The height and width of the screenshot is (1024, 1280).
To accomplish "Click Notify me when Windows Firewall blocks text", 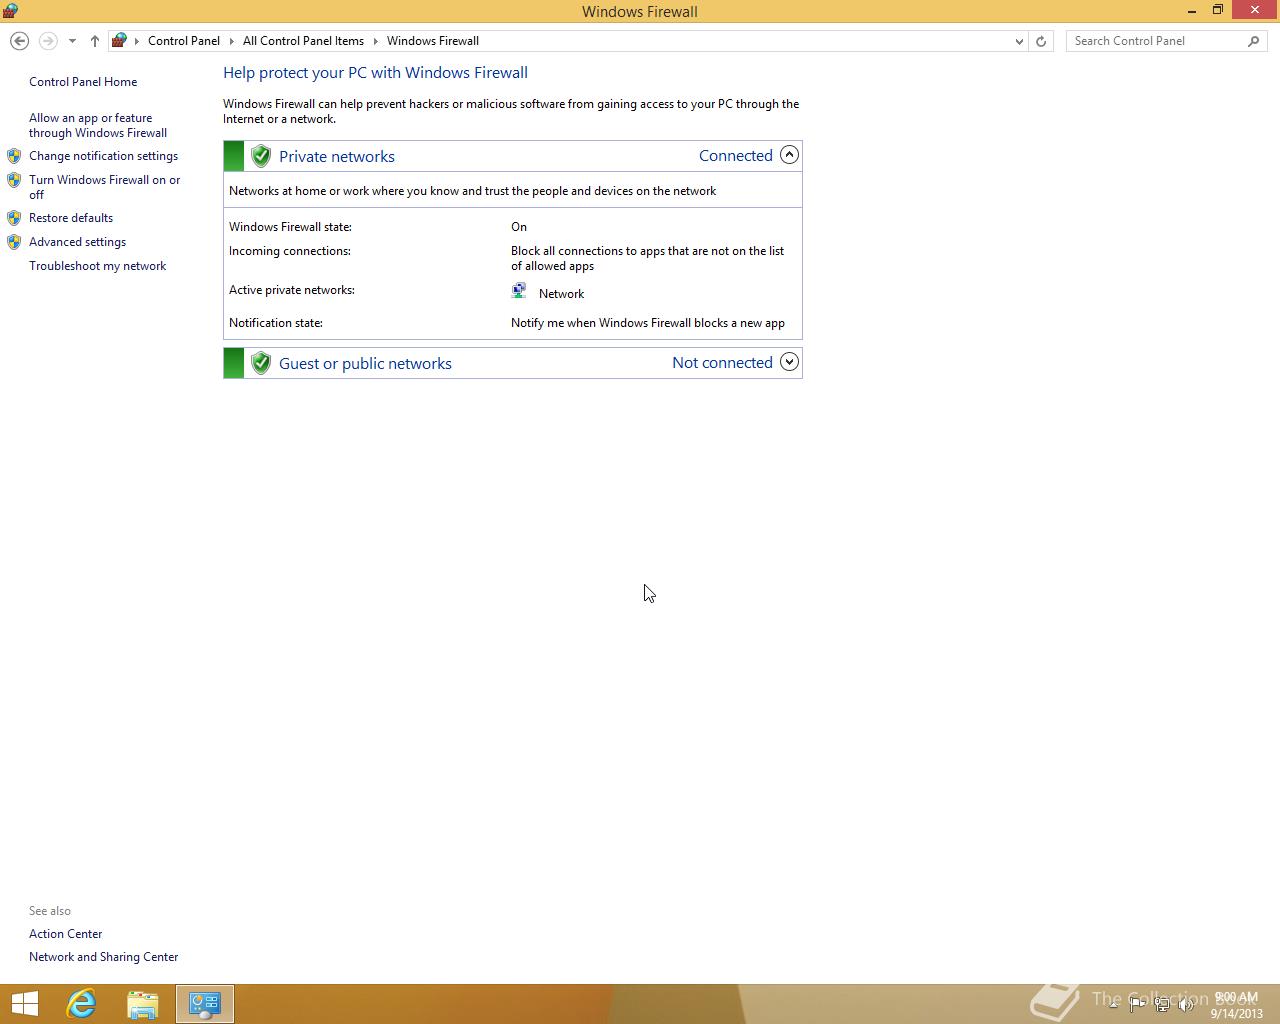I will click(x=648, y=323).
